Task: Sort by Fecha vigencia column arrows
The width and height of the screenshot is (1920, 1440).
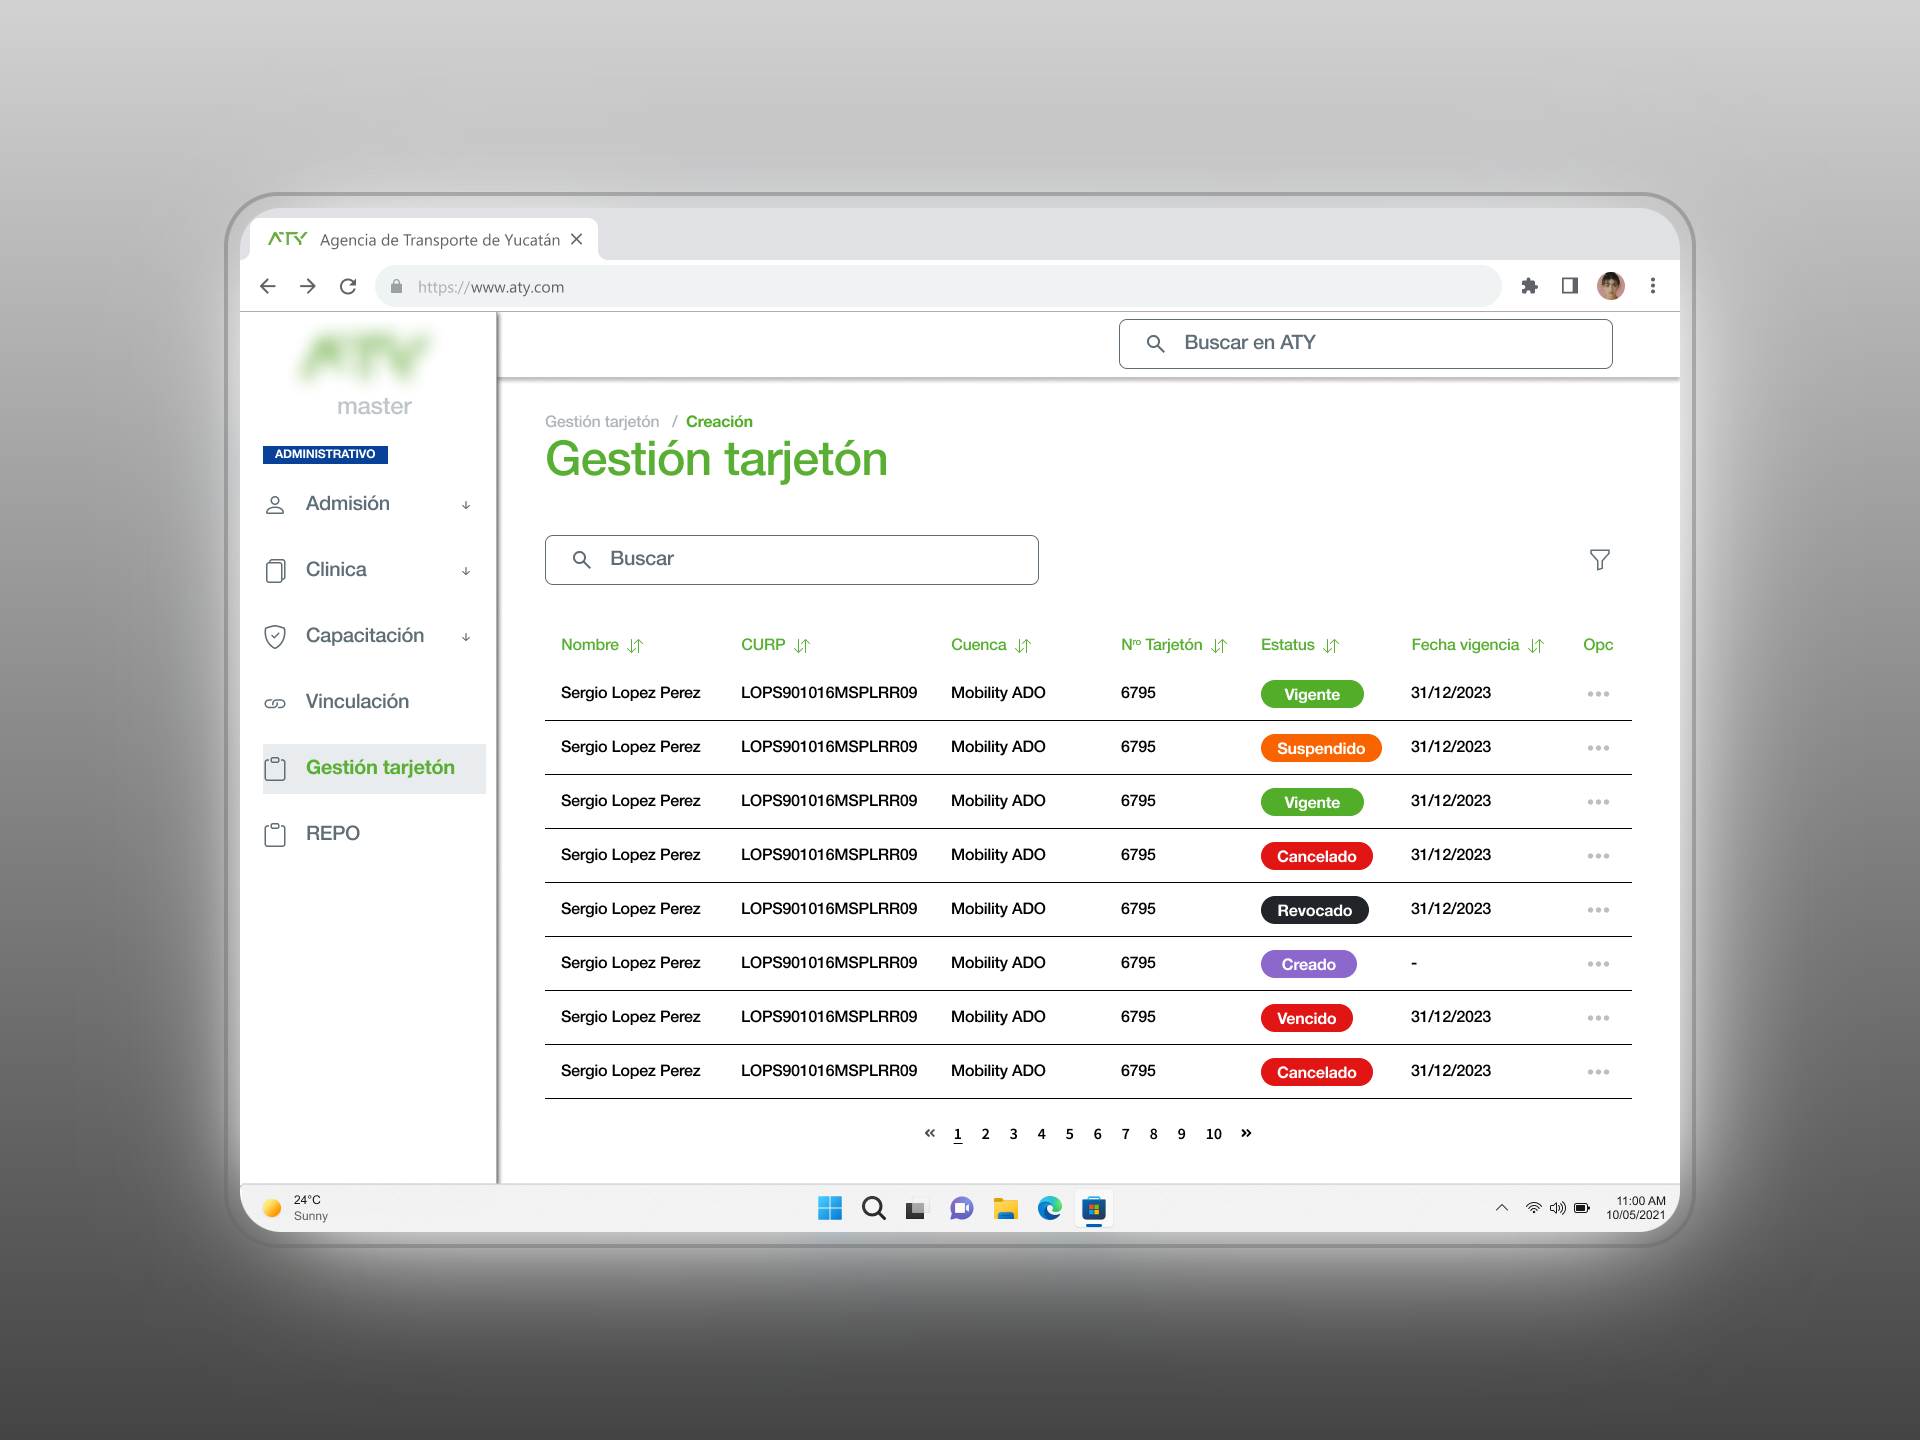Action: (x=1536, y=646)
